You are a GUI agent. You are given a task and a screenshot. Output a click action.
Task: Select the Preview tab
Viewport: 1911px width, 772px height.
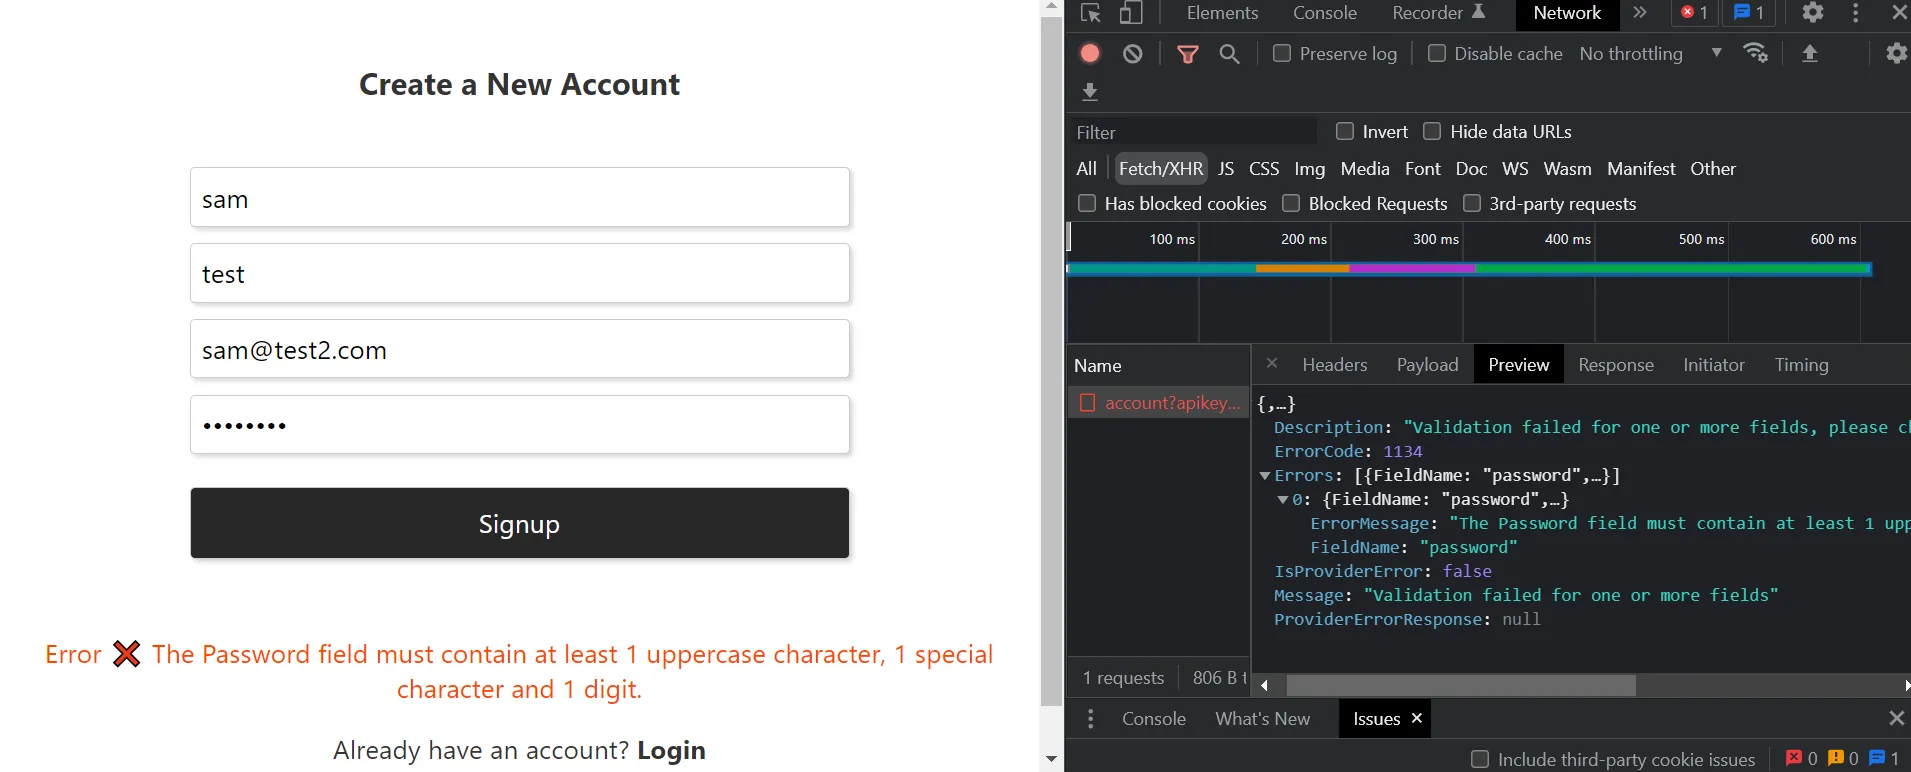tap(1518, 365)
